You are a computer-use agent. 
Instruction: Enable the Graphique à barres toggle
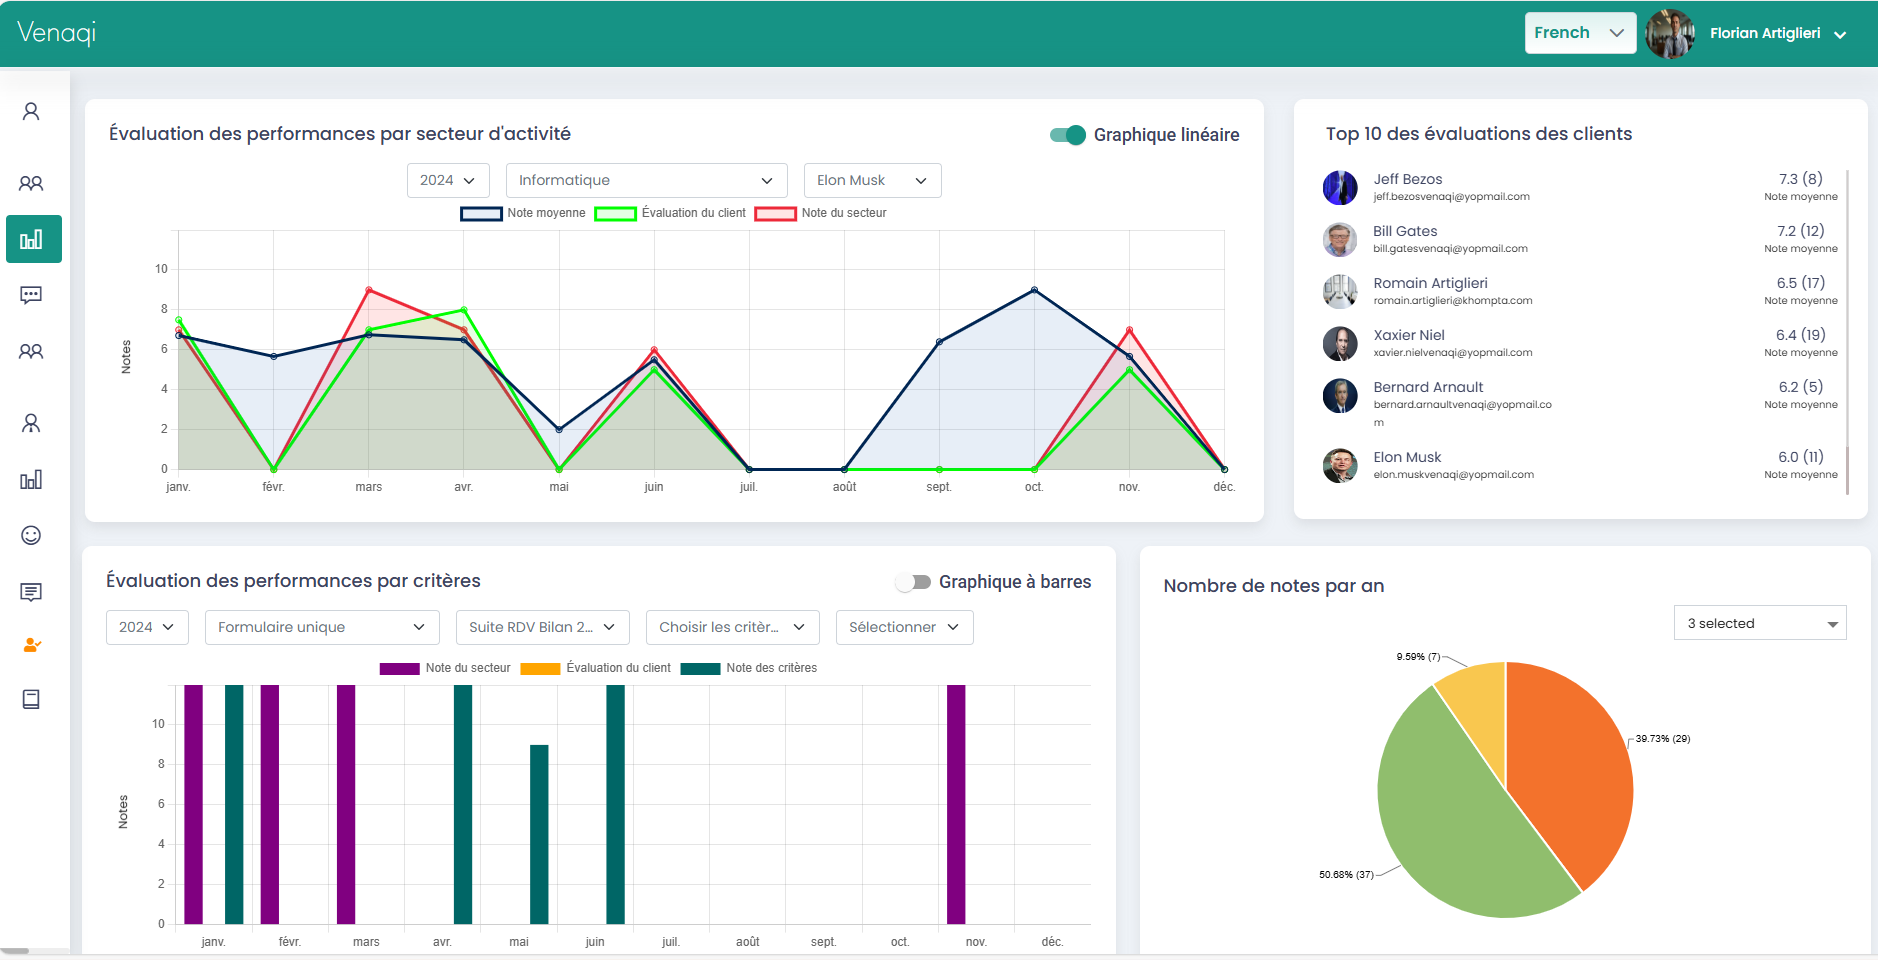(915, 581)
